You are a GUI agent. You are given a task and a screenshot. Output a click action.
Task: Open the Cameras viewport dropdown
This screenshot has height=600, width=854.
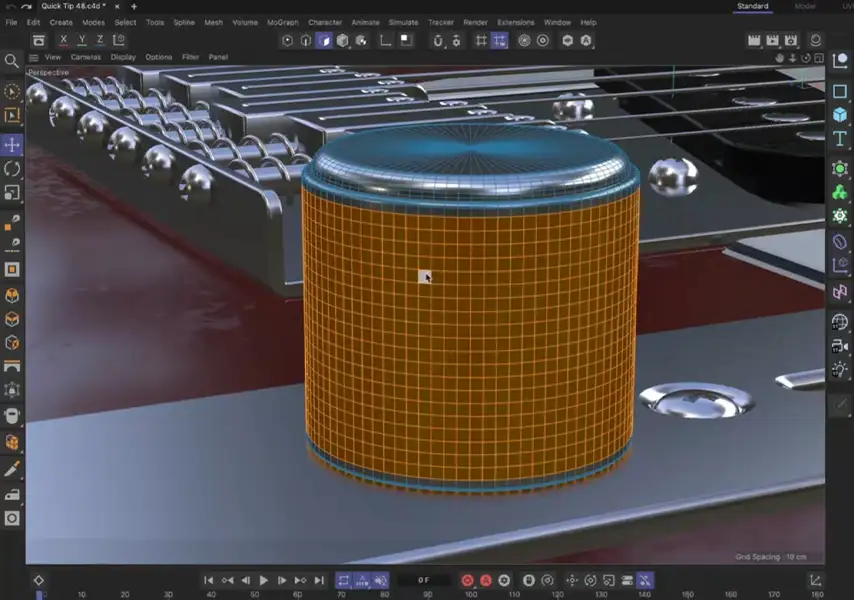tap(84, 57)
